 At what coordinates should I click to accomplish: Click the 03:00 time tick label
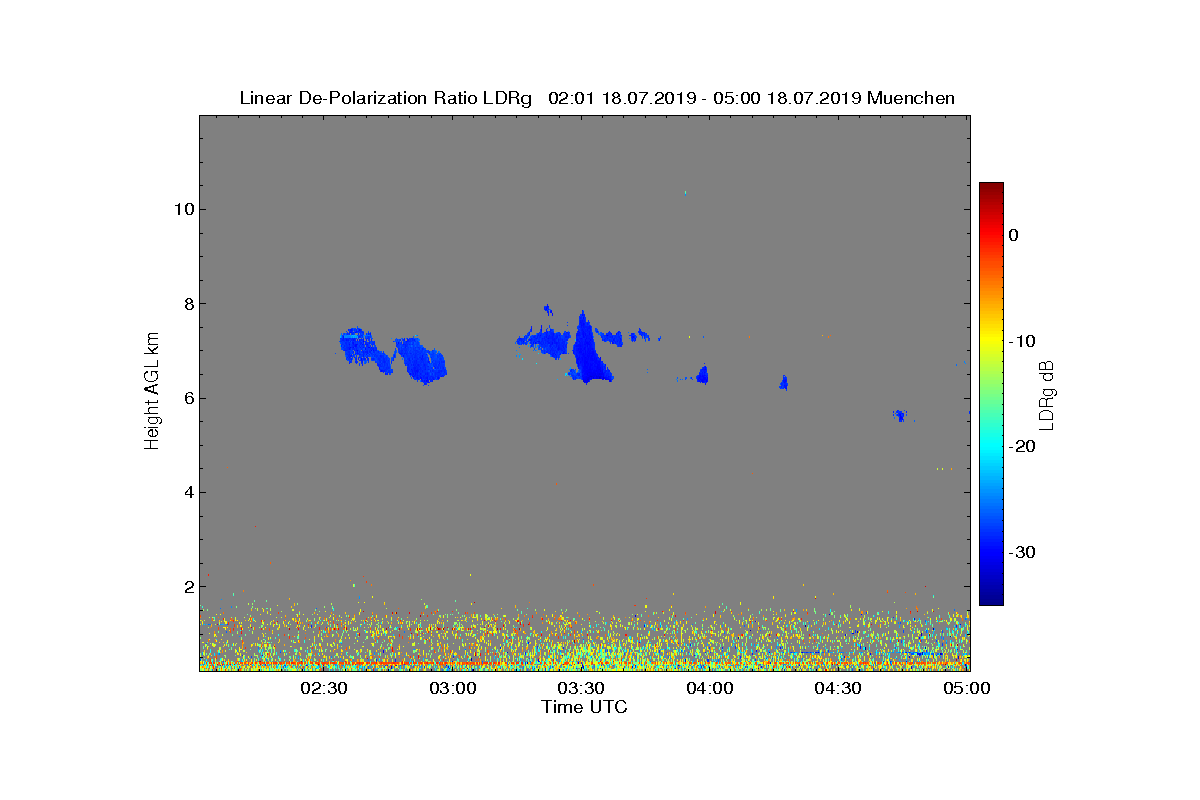click(x=452, y=689)
